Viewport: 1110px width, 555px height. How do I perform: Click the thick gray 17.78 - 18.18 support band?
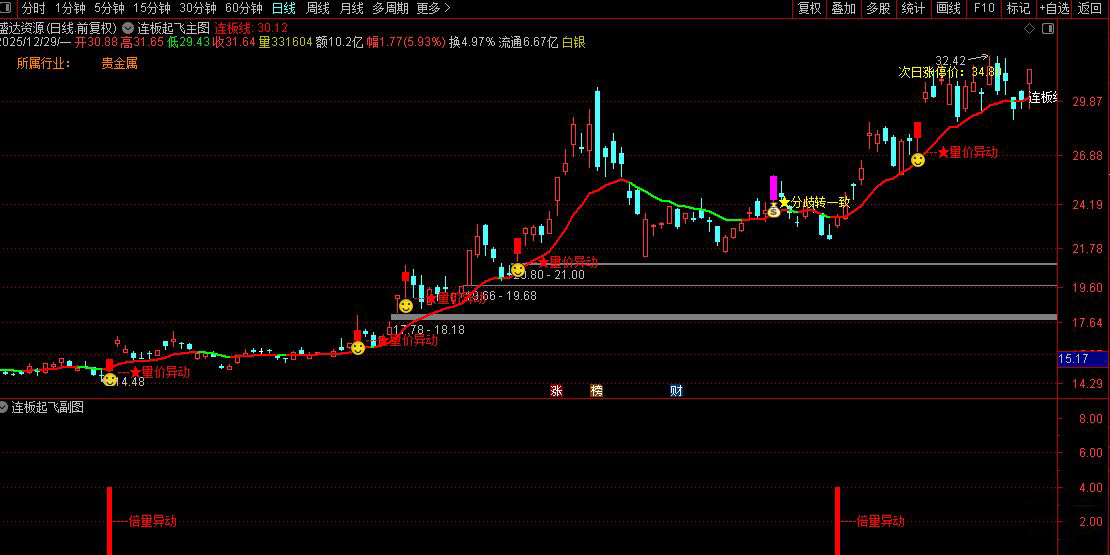(724, 317)
